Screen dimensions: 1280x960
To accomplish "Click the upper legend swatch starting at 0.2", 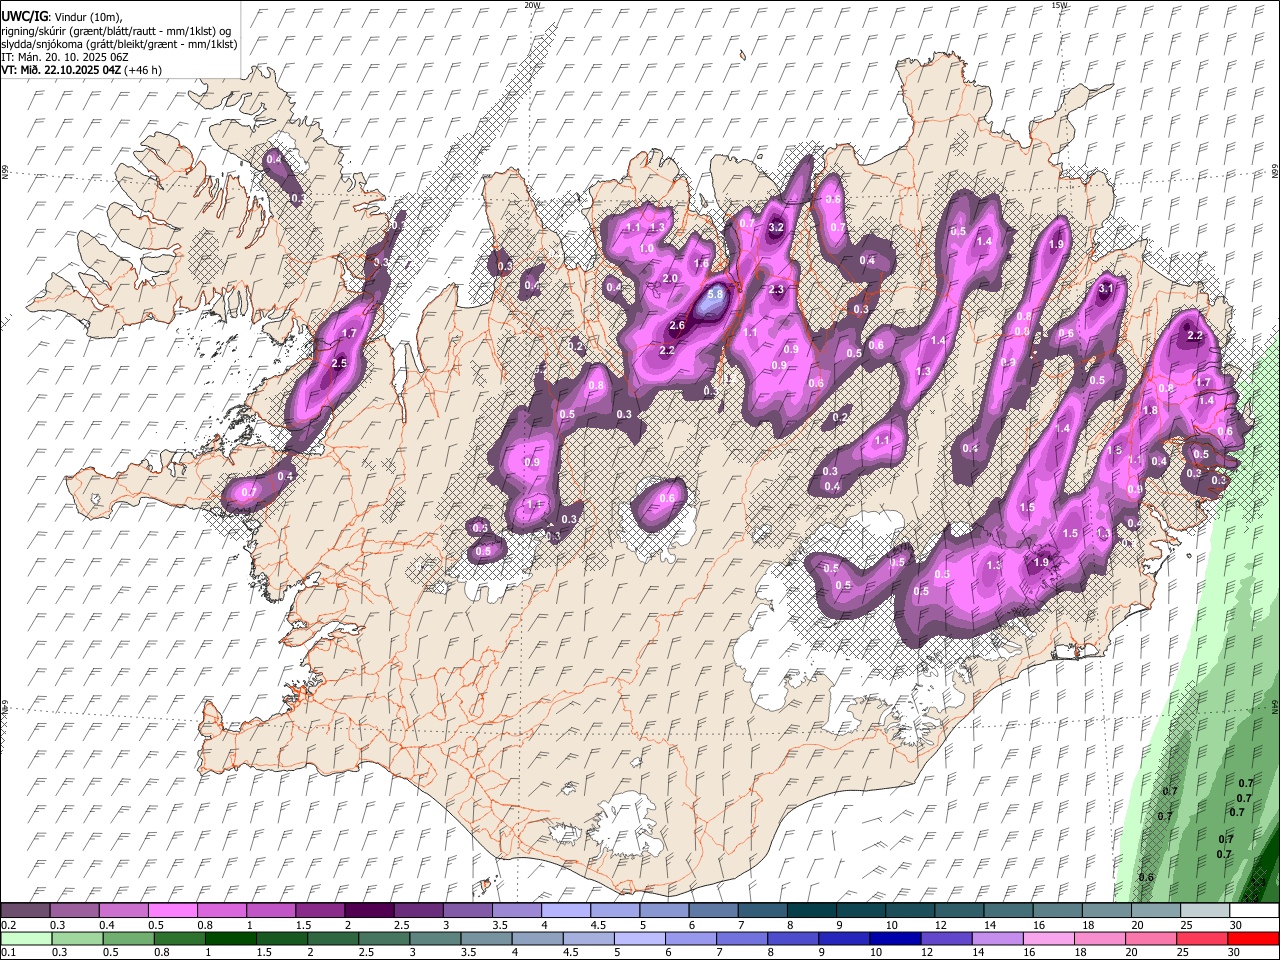I will pyautogui.click(x=27, y=910).
